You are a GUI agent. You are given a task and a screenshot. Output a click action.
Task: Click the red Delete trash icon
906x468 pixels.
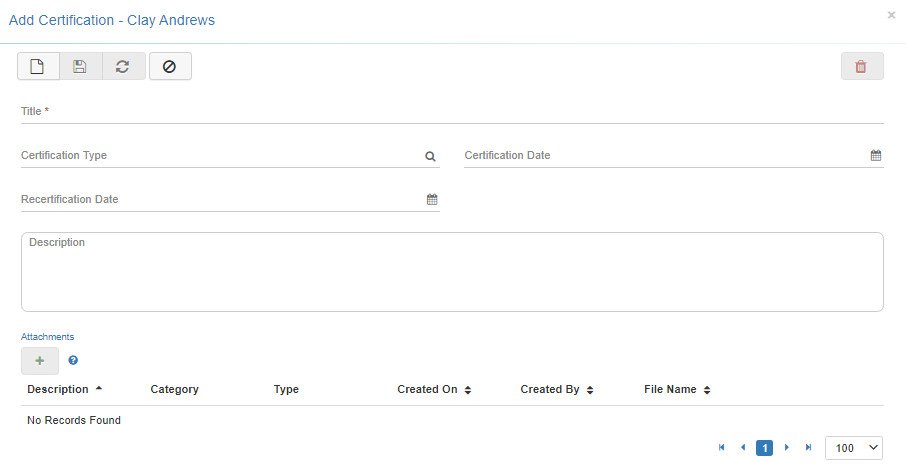click(x=861, y=67)
